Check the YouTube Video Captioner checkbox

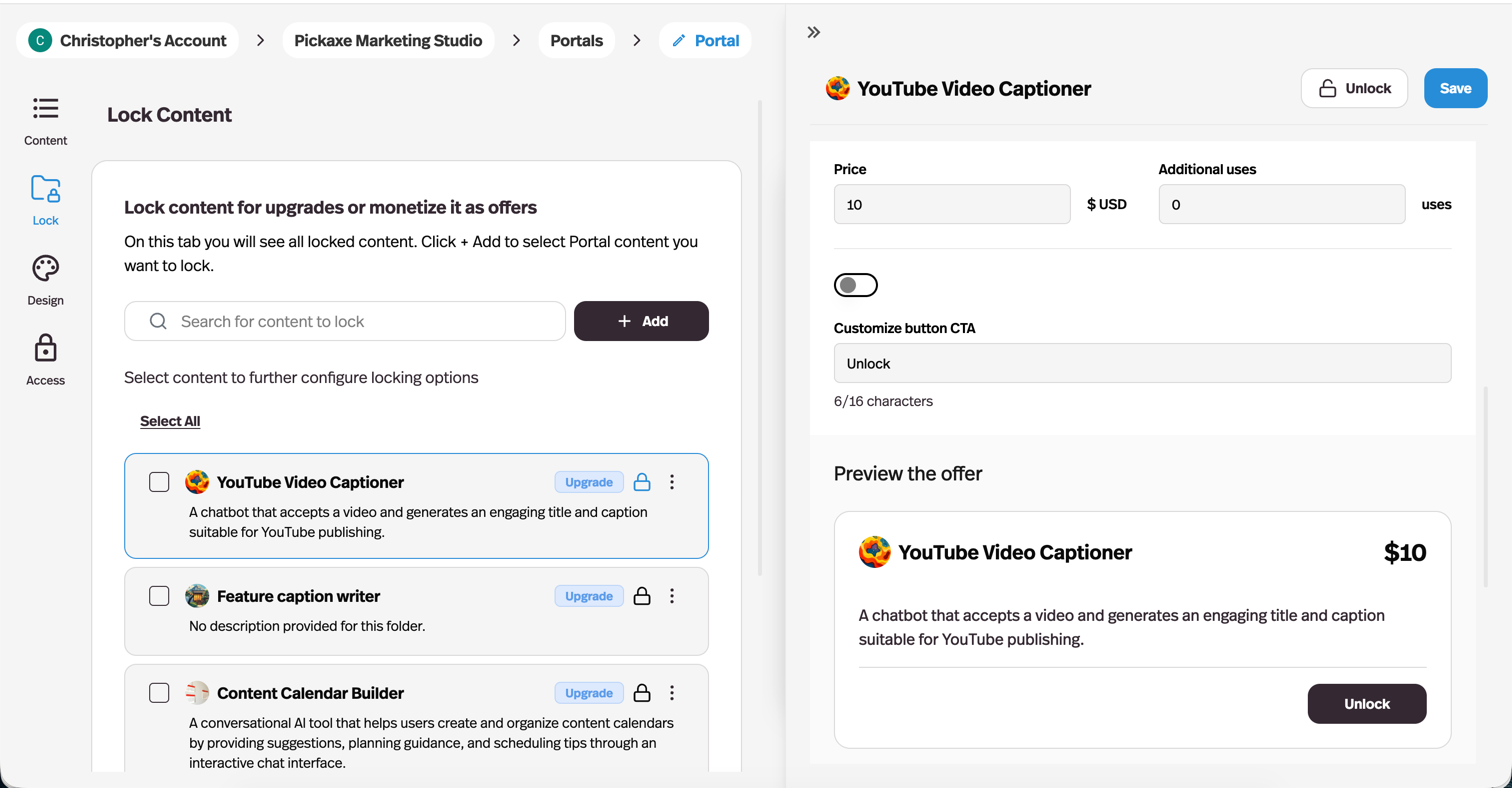159,483
